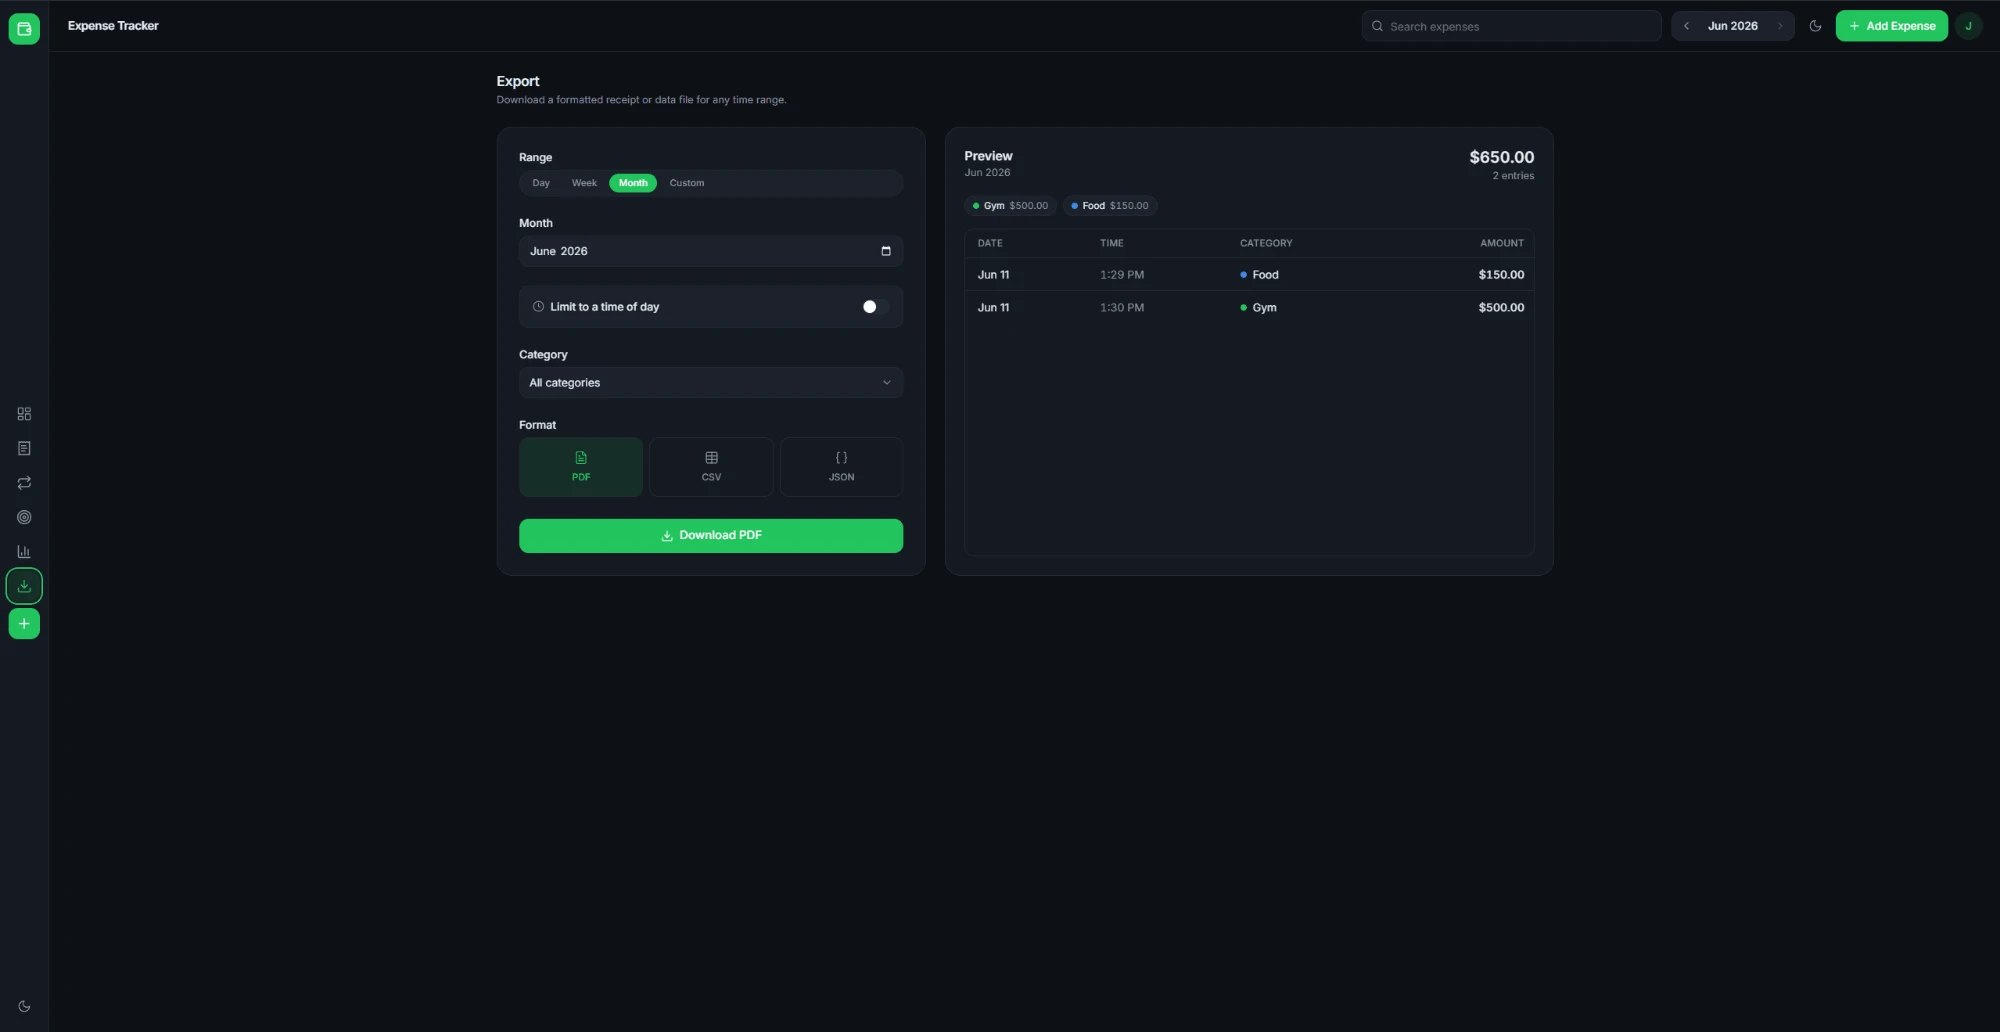Click the CATEGORY column header
This screenshot has height=1032, width=2000.
pyautogui.click(x=1266, y=243)
